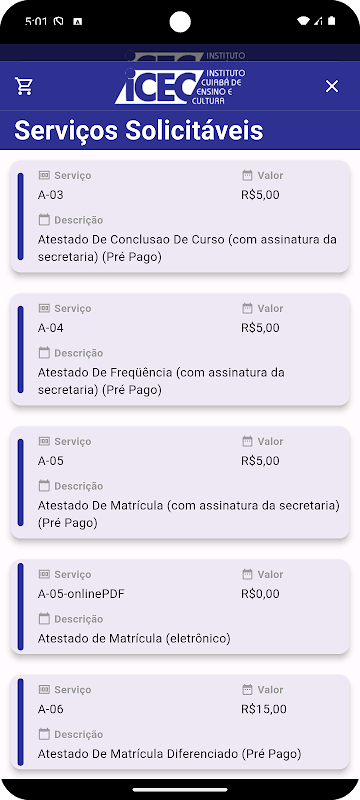Close the Serviços Solicitáveis screen

tap(332, 86)
